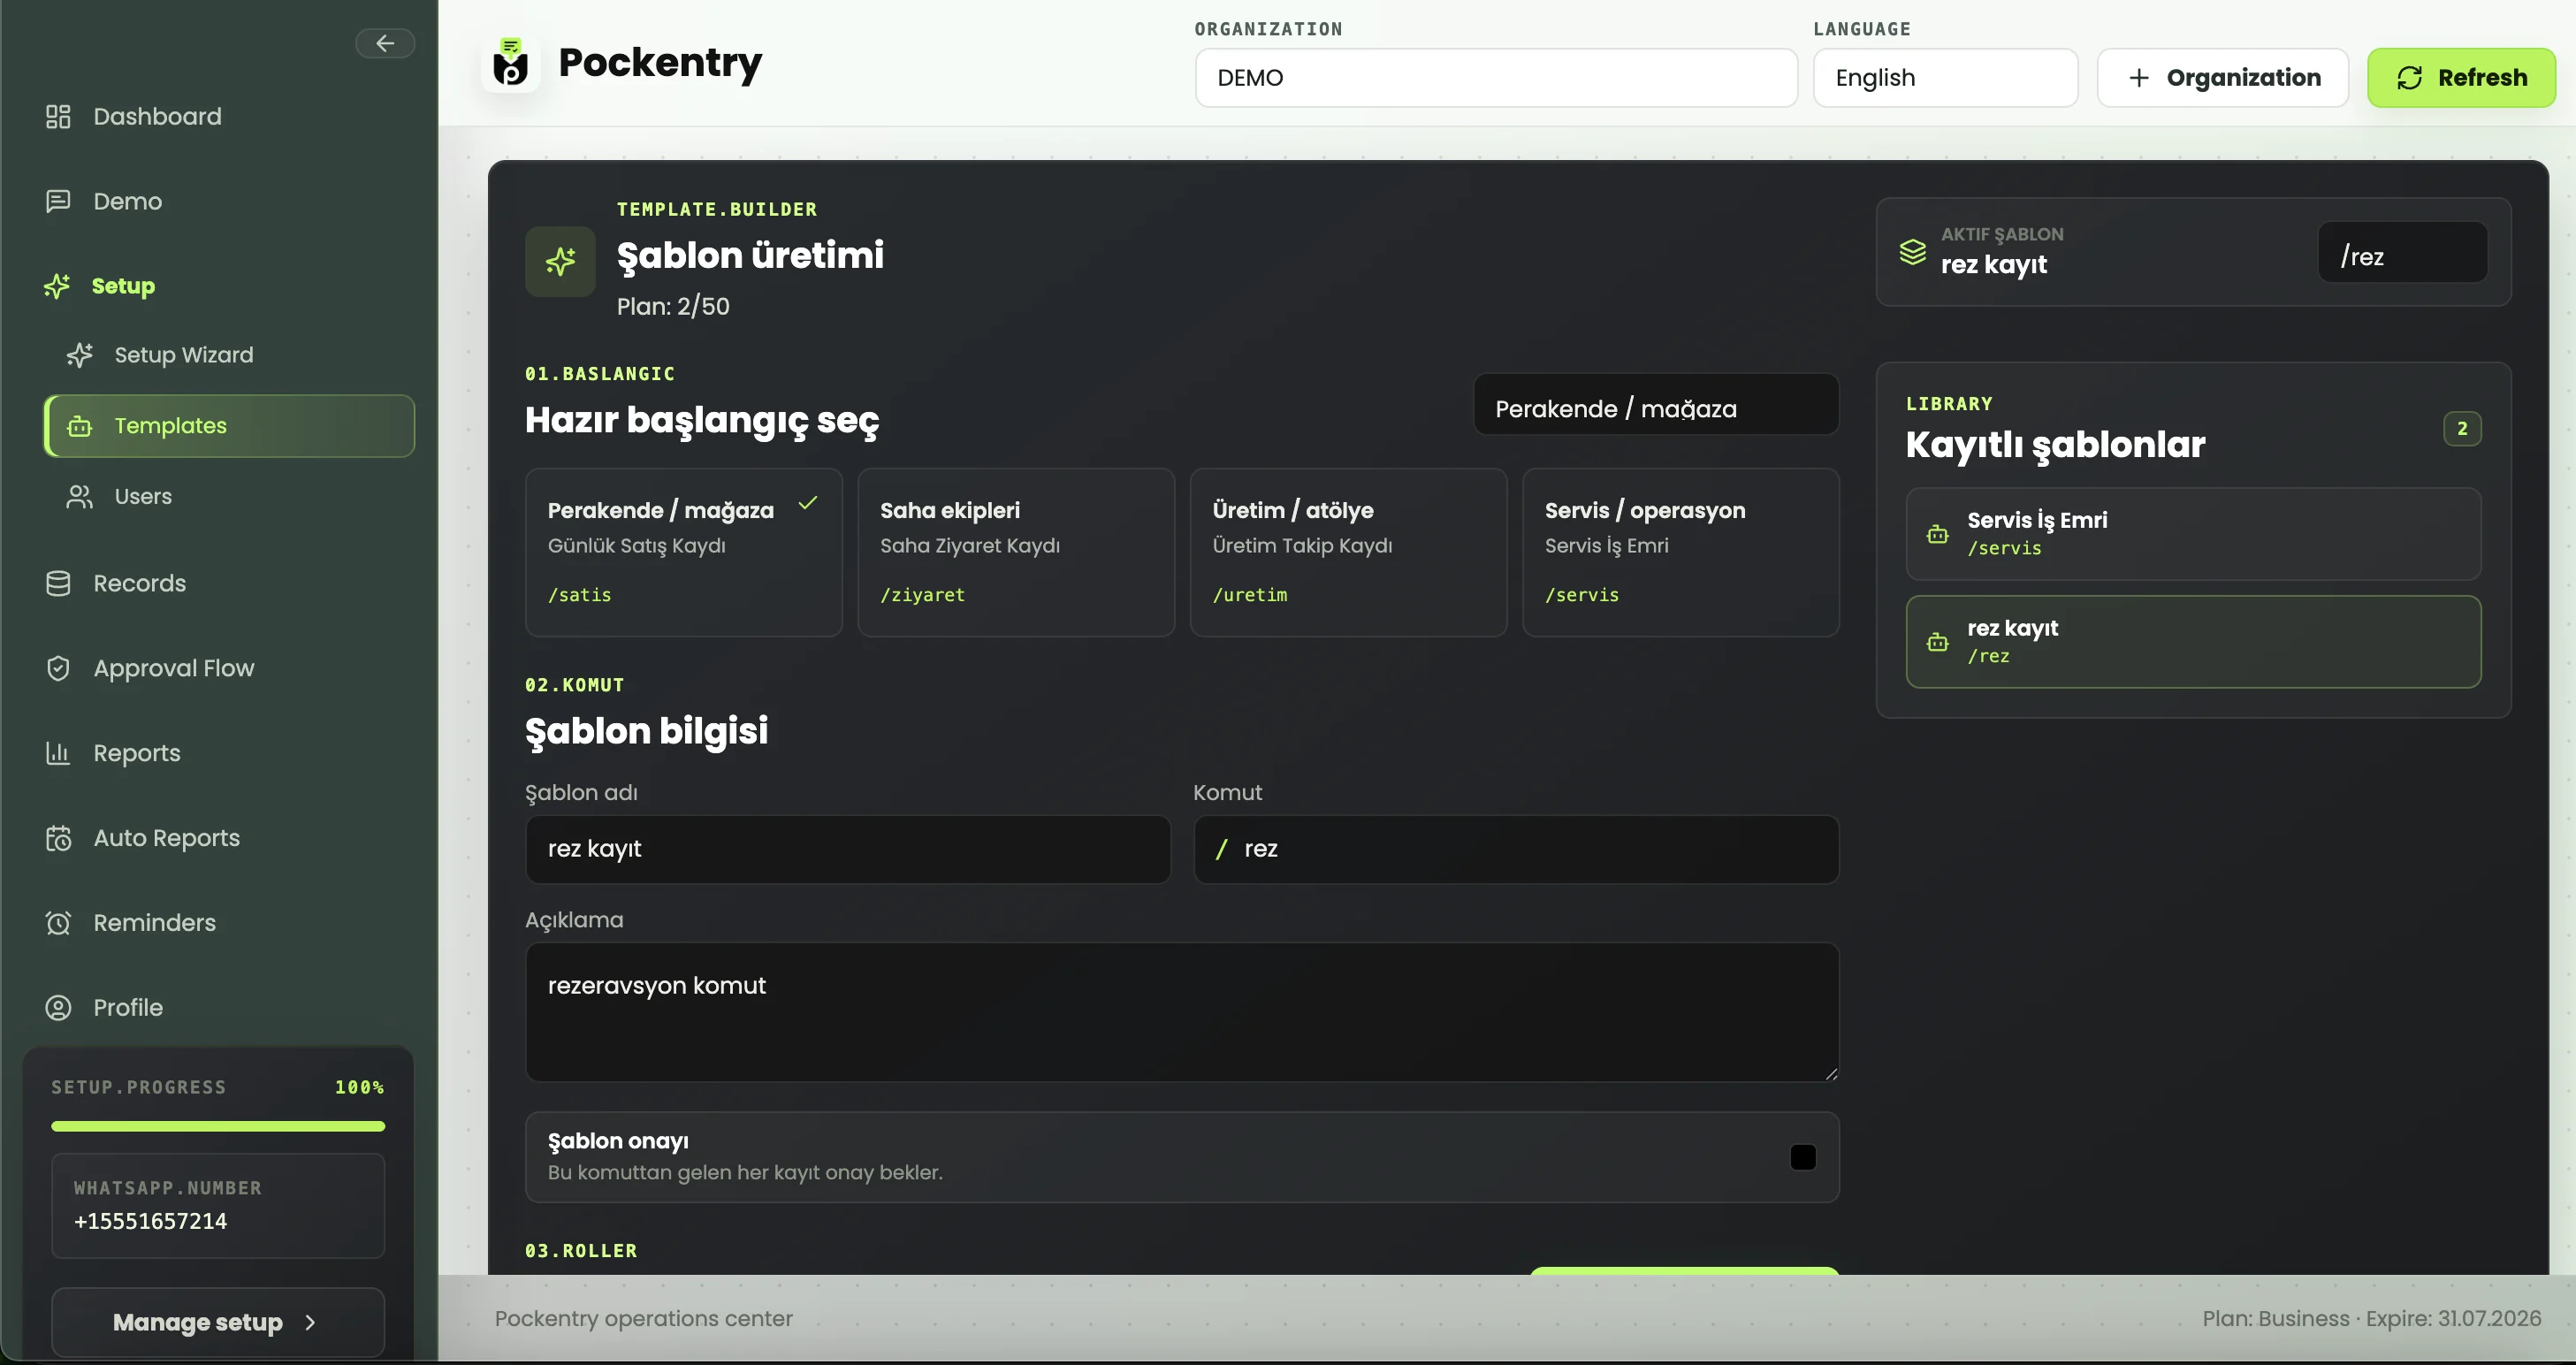Click the Profile user circle icon

click(x=58, y=1008)
